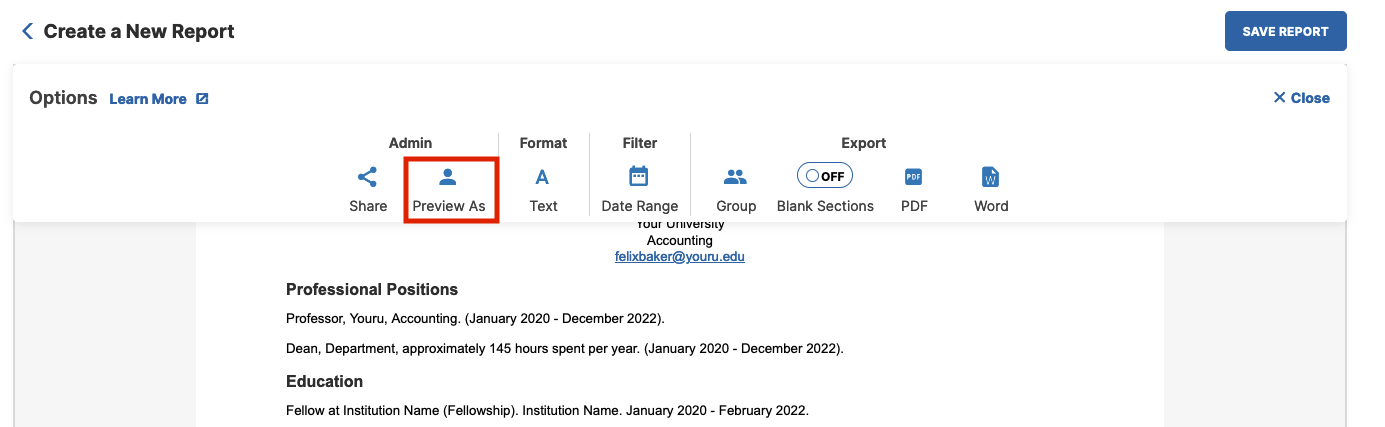The height and width of the screenshot is (427, 1385).
Task: Click the Preview As label
Action: click(449, 206)
